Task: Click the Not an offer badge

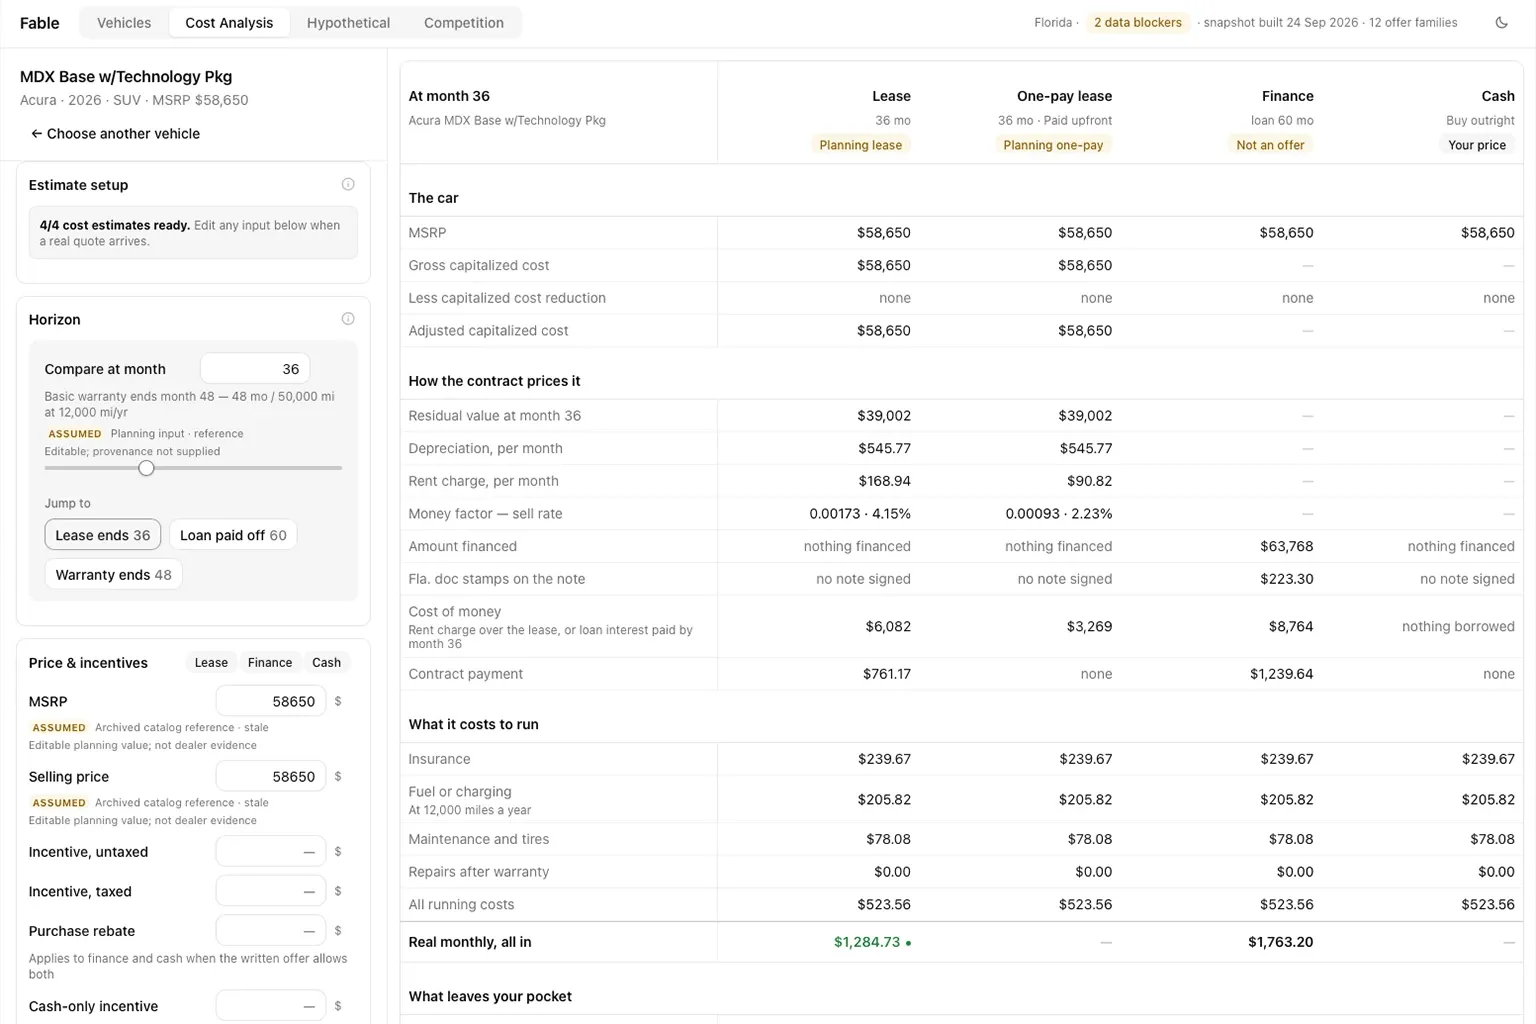Action: 1270,145
